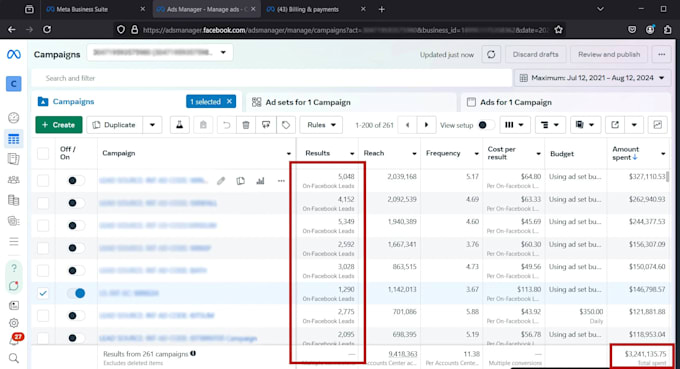The height and width of the screenshot is (369, 680).
Task: Check the box for the $327,110.53 campaign row
Action: click(x=43, y=180)
